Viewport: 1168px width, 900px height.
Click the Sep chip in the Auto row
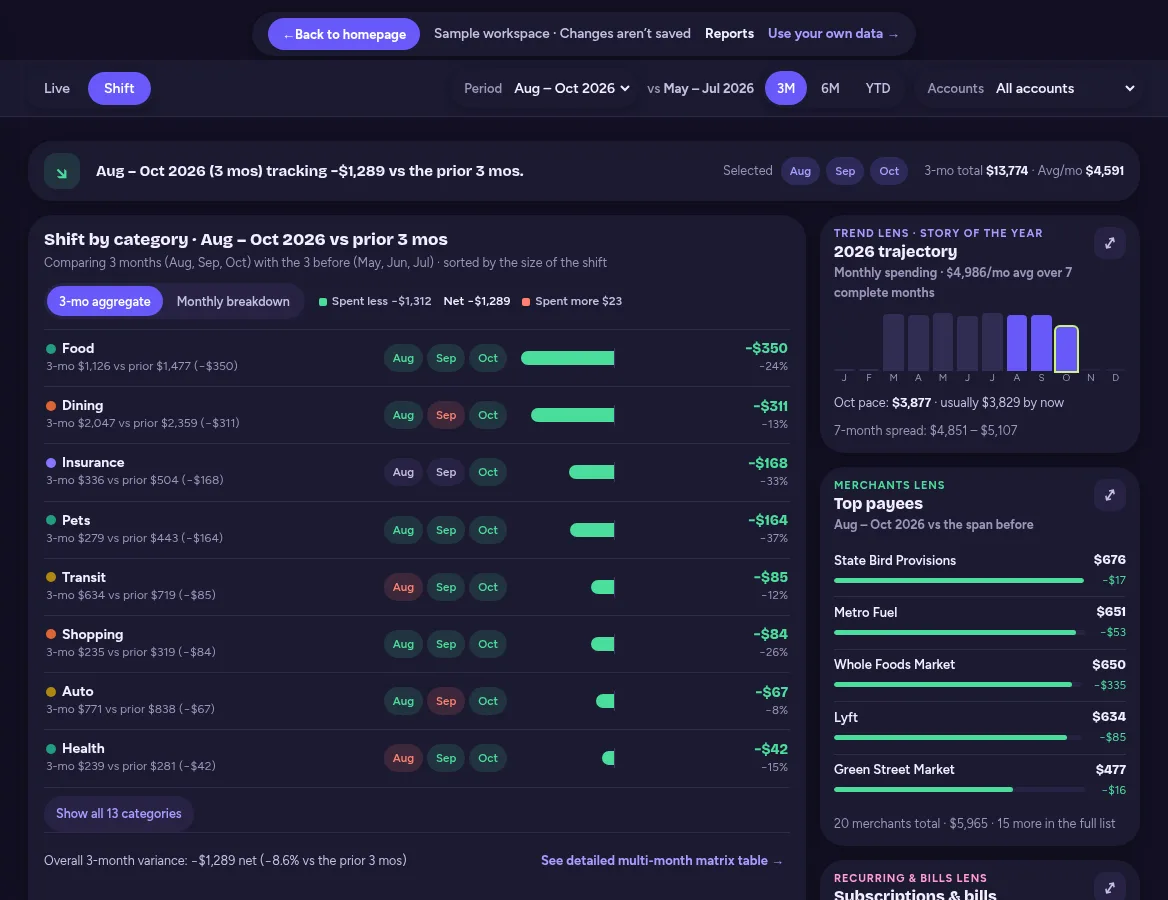click(x=445, y=701)
